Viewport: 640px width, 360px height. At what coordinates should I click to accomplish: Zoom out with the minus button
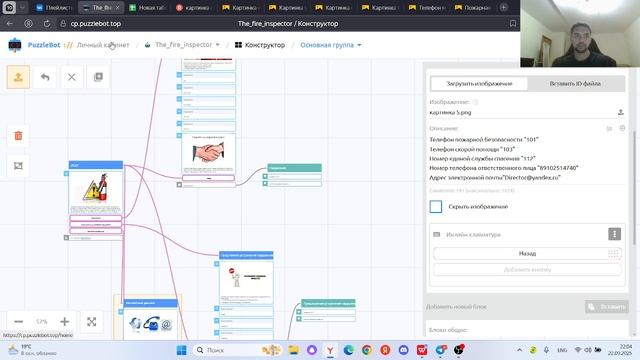coord(18,322)
